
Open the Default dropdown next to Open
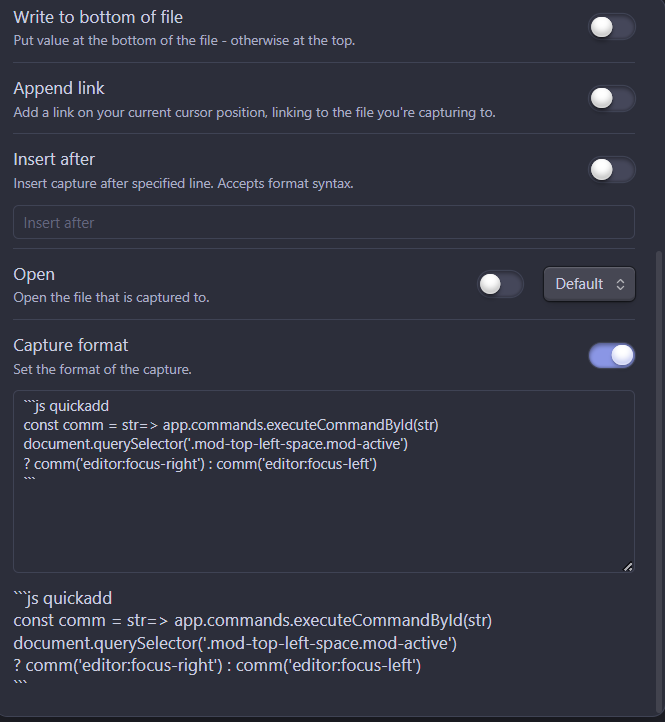pos(589,284)
